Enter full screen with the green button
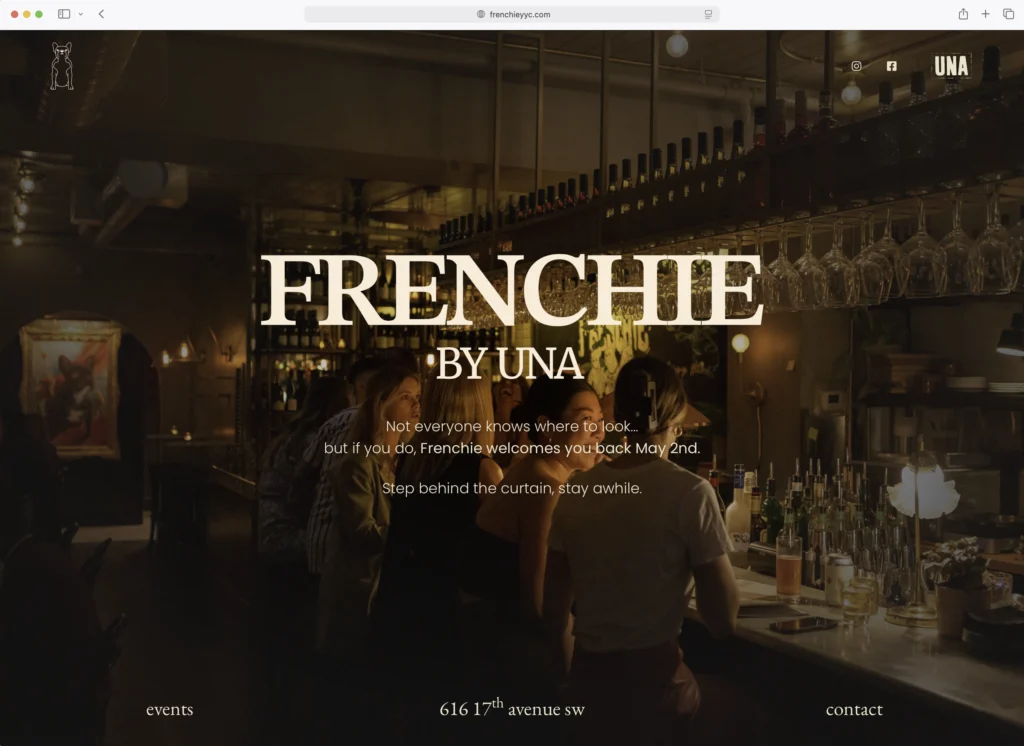This screenshot has height=746, width=1024. (x=39, y=14)
